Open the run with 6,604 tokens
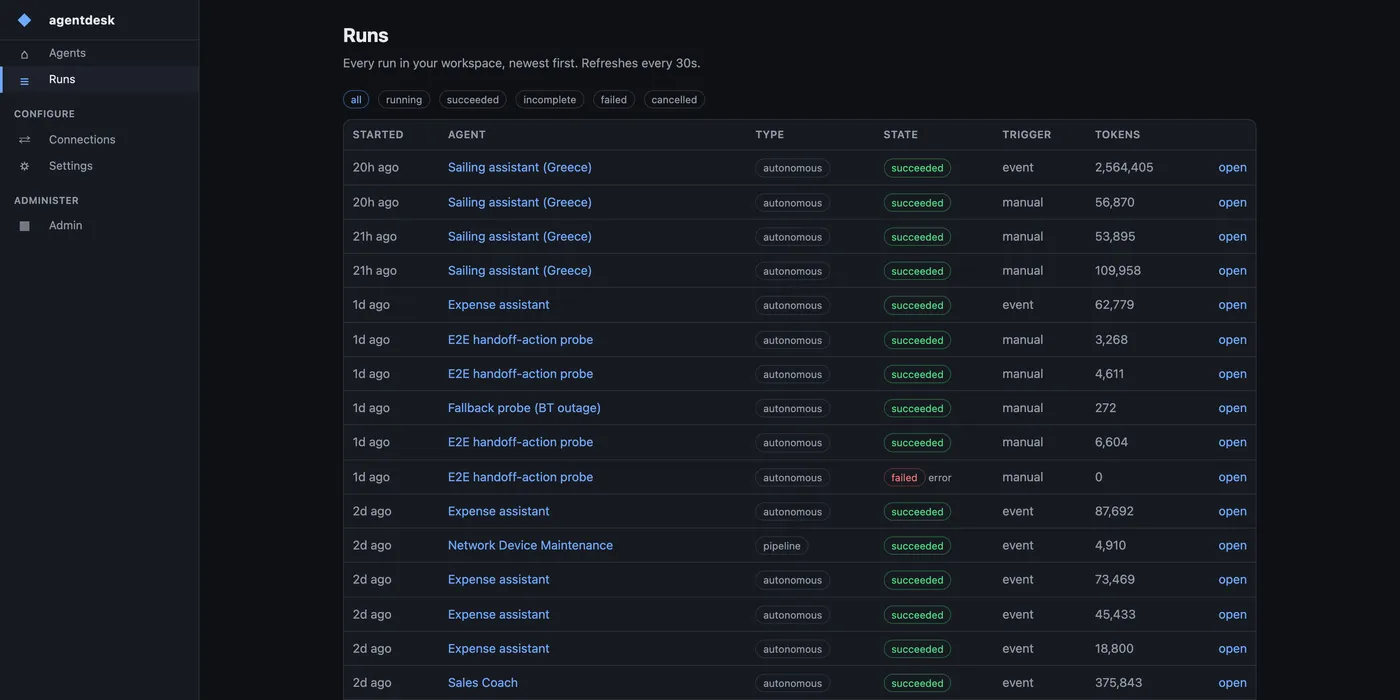Screen dimensions: 1400x700 point(1232,441)
